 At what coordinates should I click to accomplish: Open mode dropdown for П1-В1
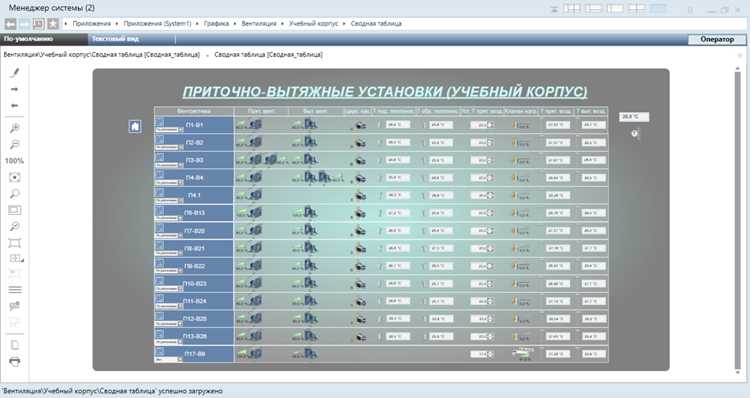169,130
